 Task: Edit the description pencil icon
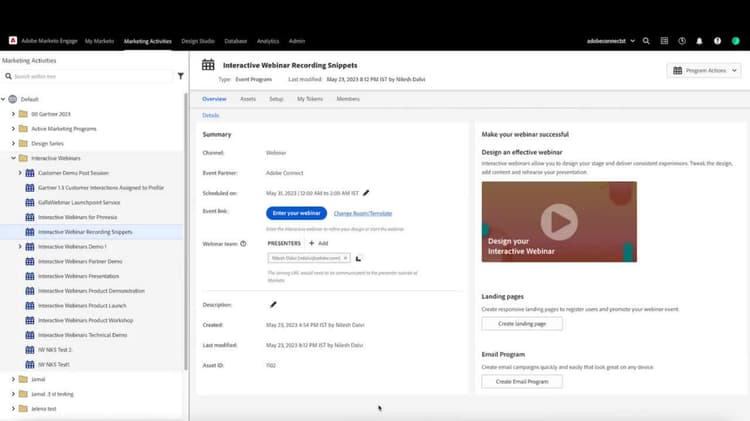coord(273,305)
